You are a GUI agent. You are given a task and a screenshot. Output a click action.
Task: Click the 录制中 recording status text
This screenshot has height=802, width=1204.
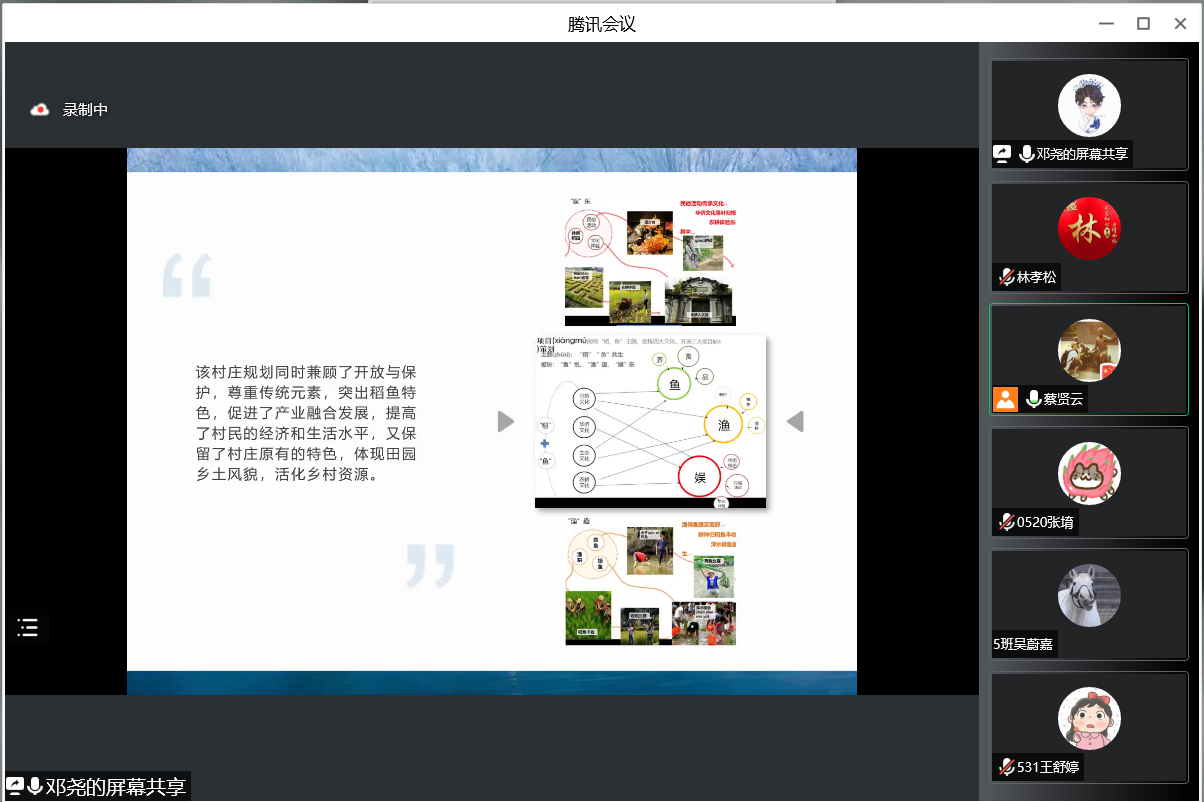coord(85,110)
